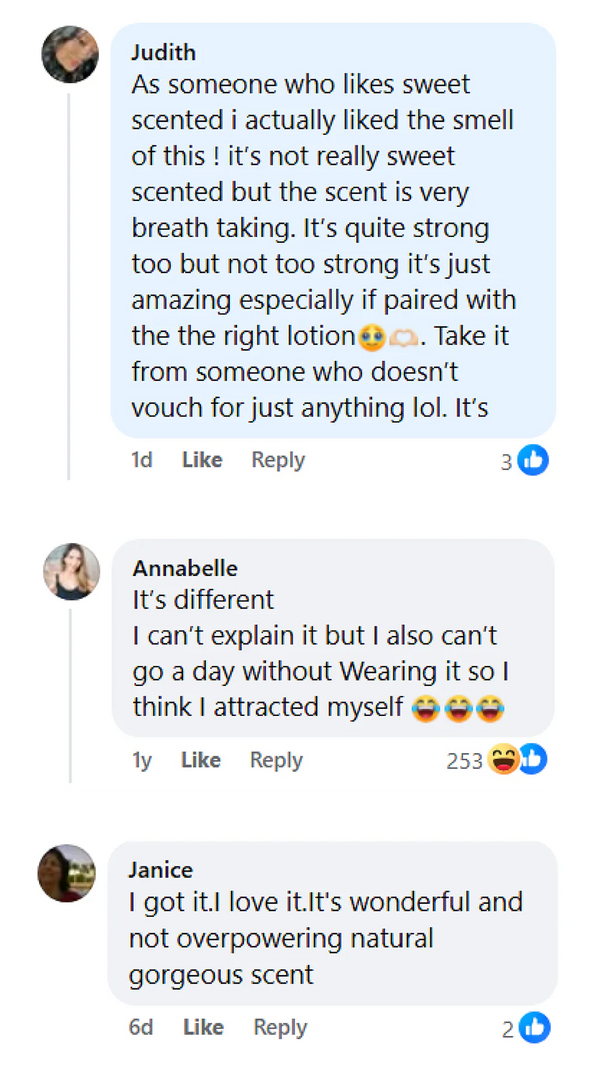Click the blue thumbs-up reaction on Judith's comment
The height and width of the screenshot is (1067, 600).
(534, 460)
